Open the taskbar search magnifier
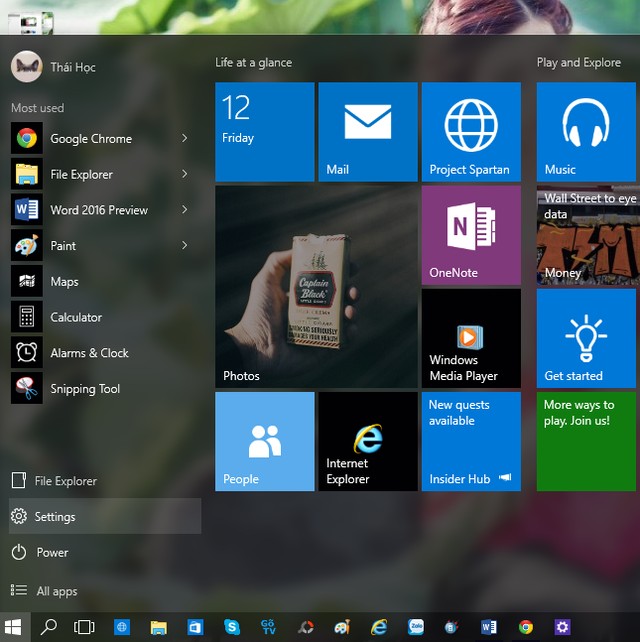The height and width of the screenshot is (642, 640). point(49,627)
